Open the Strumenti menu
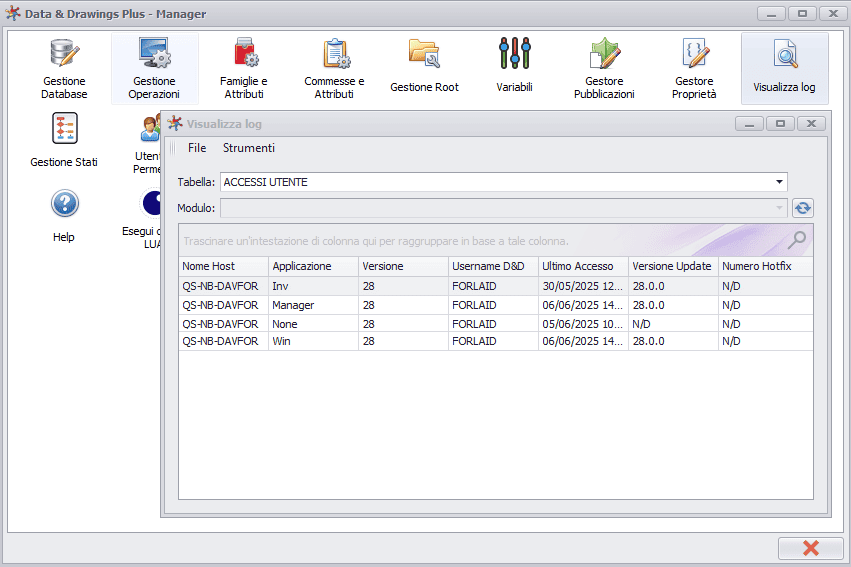 click(249, 148)
